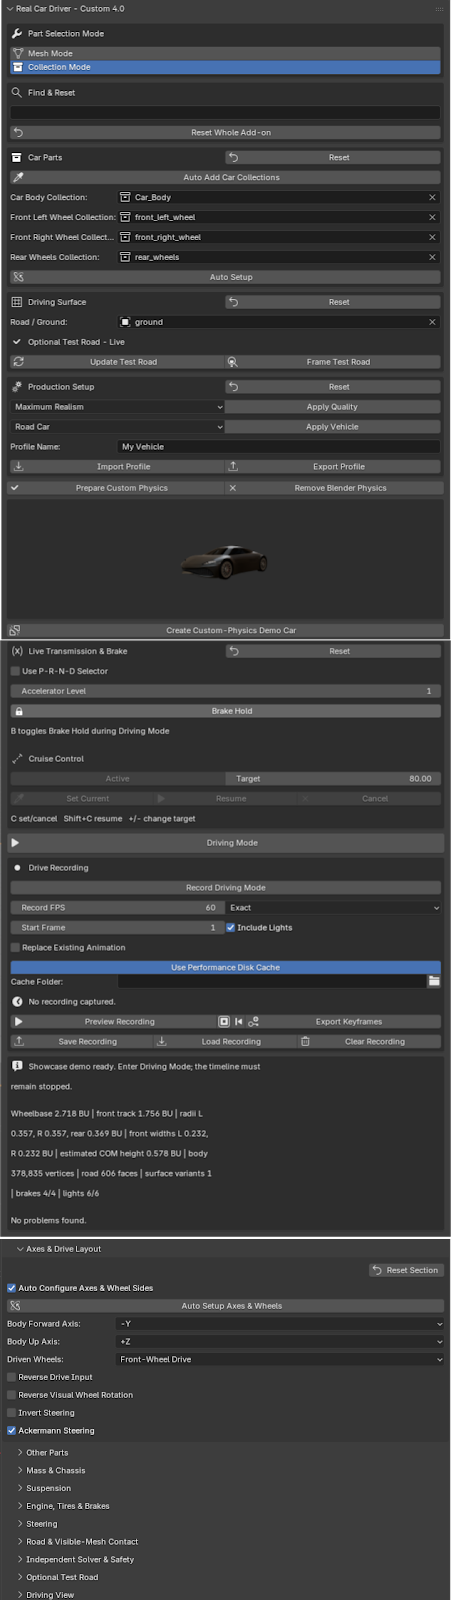Reset the Driving Surface section
The width and height of the screenshot is (451, 1600).
(333, 302)
